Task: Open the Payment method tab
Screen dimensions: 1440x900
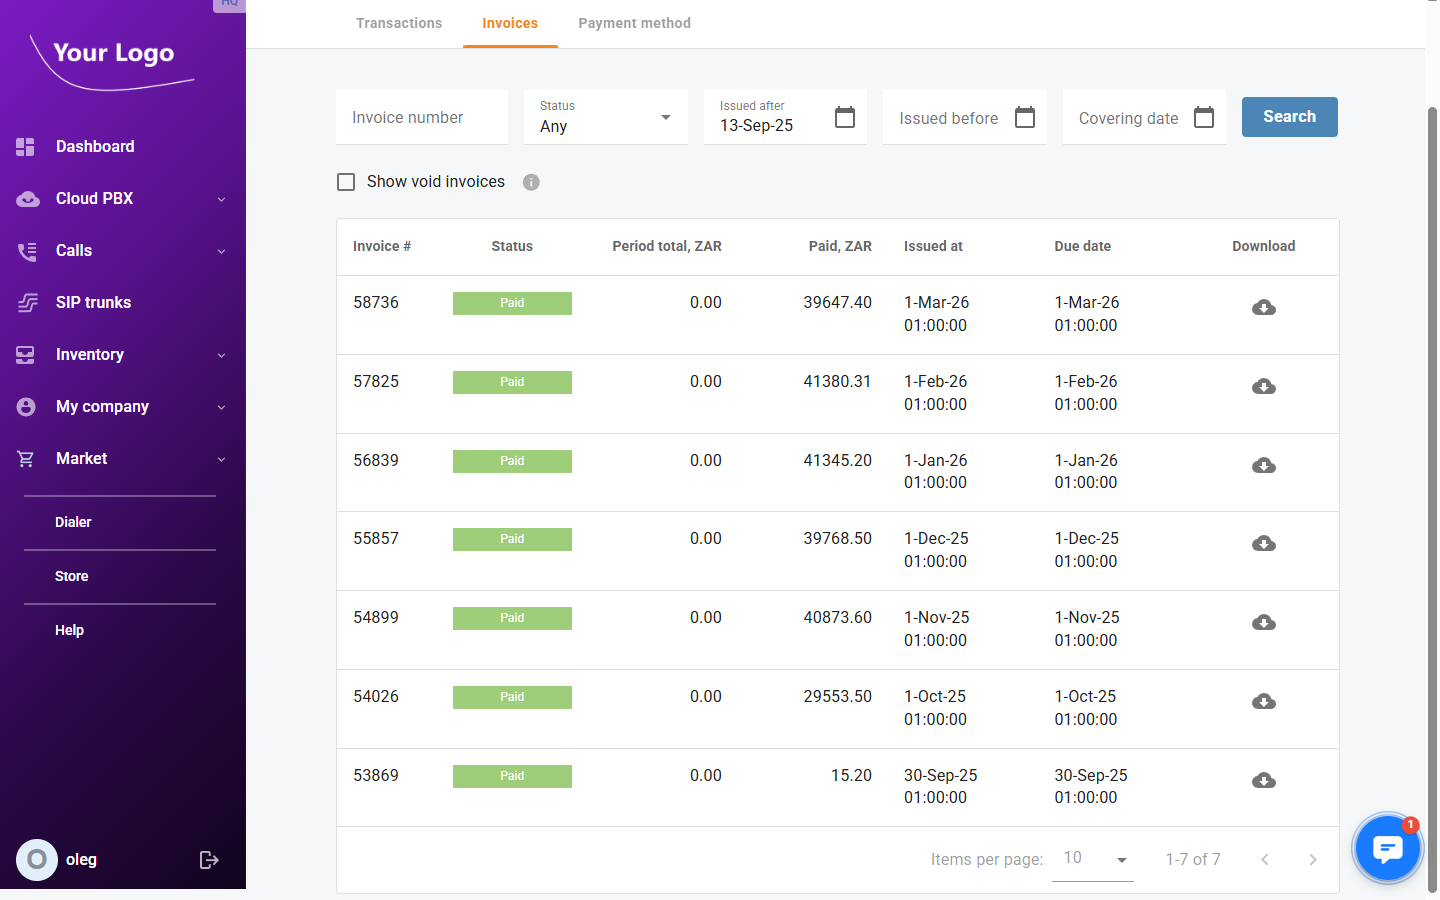Action: point(634,23)
